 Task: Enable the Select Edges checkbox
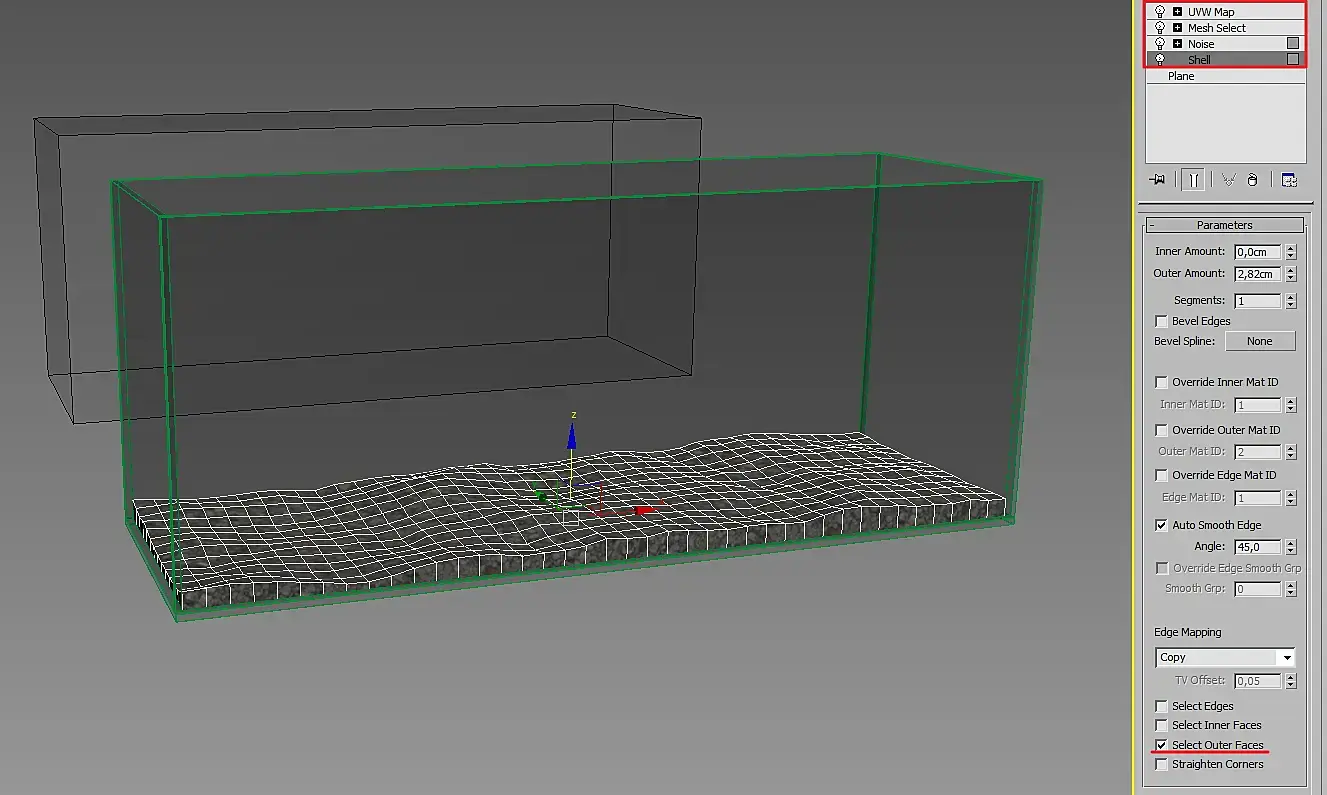tap(1161, 706)
